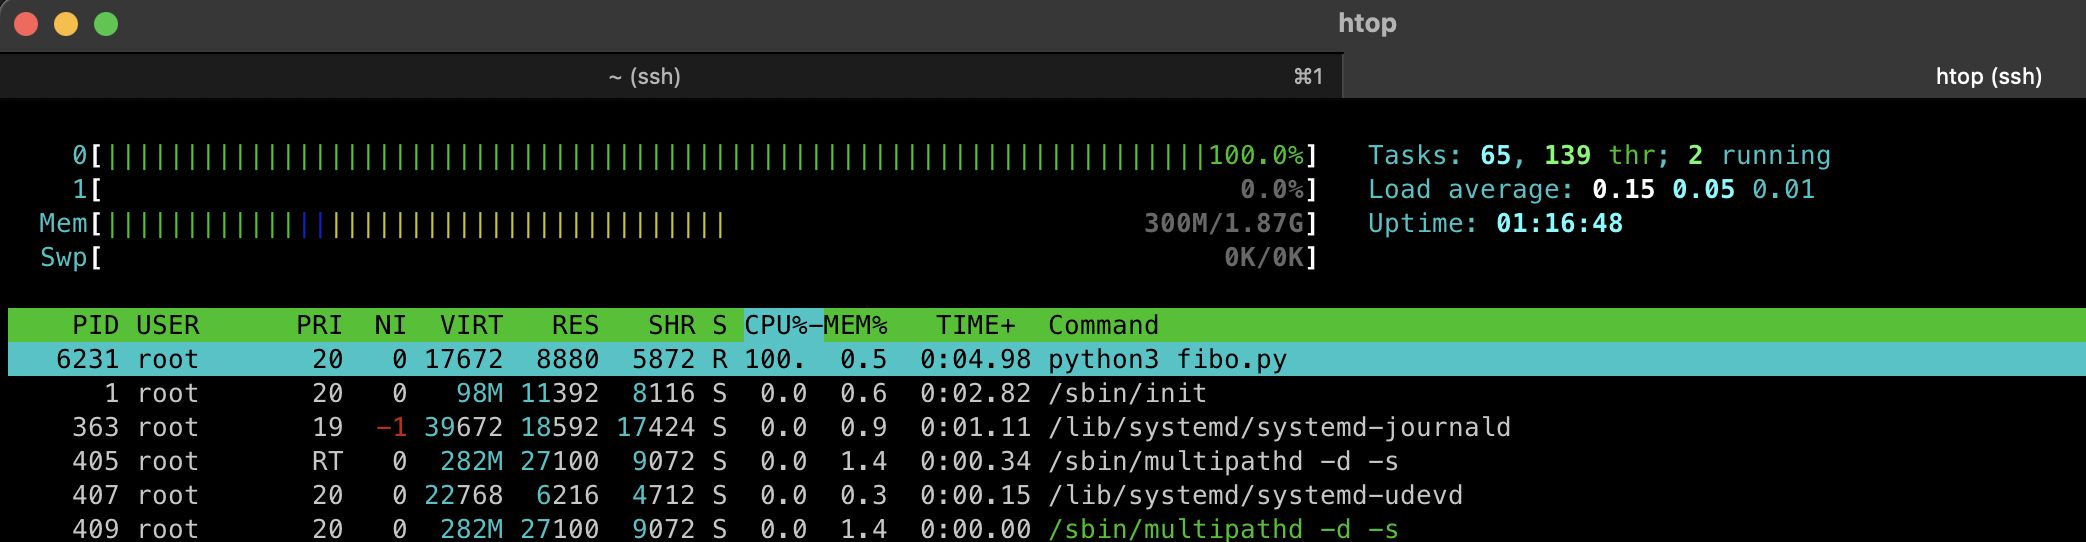Click the Load average values

[x=1703, y=189]
